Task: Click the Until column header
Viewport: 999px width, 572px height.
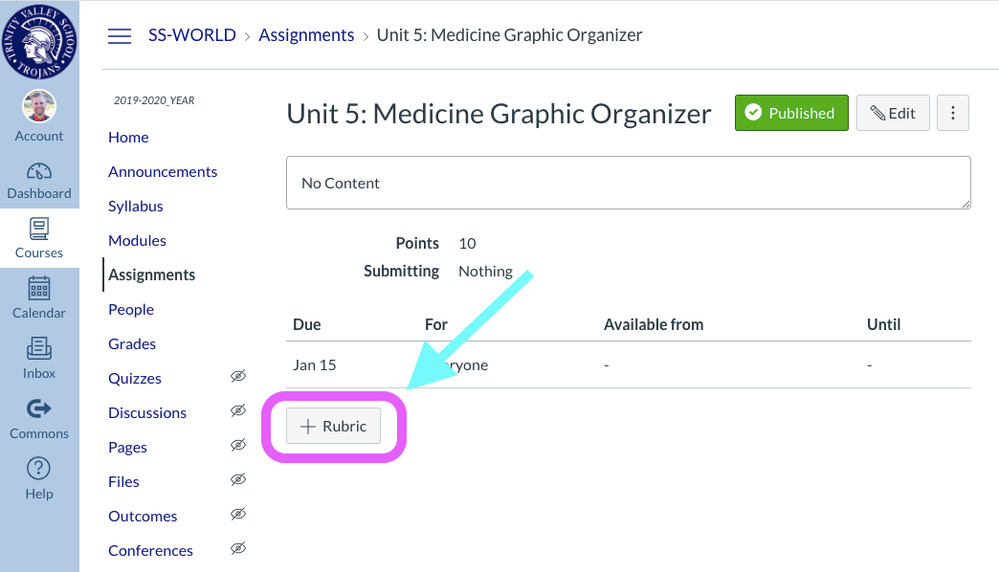Action: tap(883, 324)
